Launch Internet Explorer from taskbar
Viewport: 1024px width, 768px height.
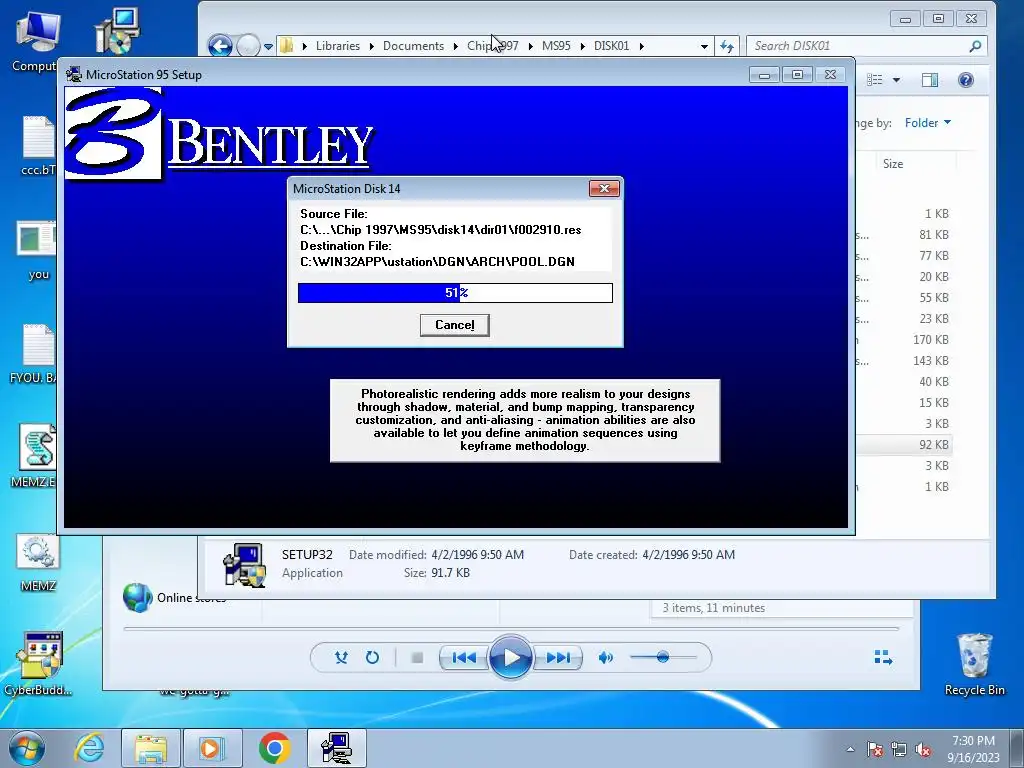89,748
